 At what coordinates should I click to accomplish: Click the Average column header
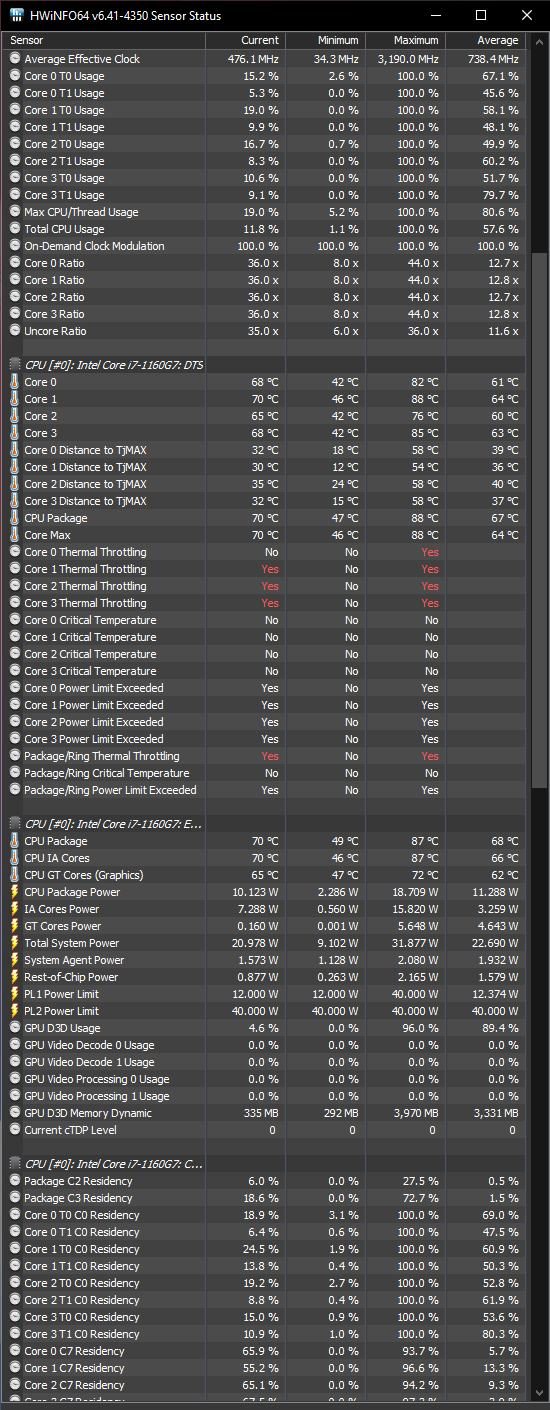[485, 40]
